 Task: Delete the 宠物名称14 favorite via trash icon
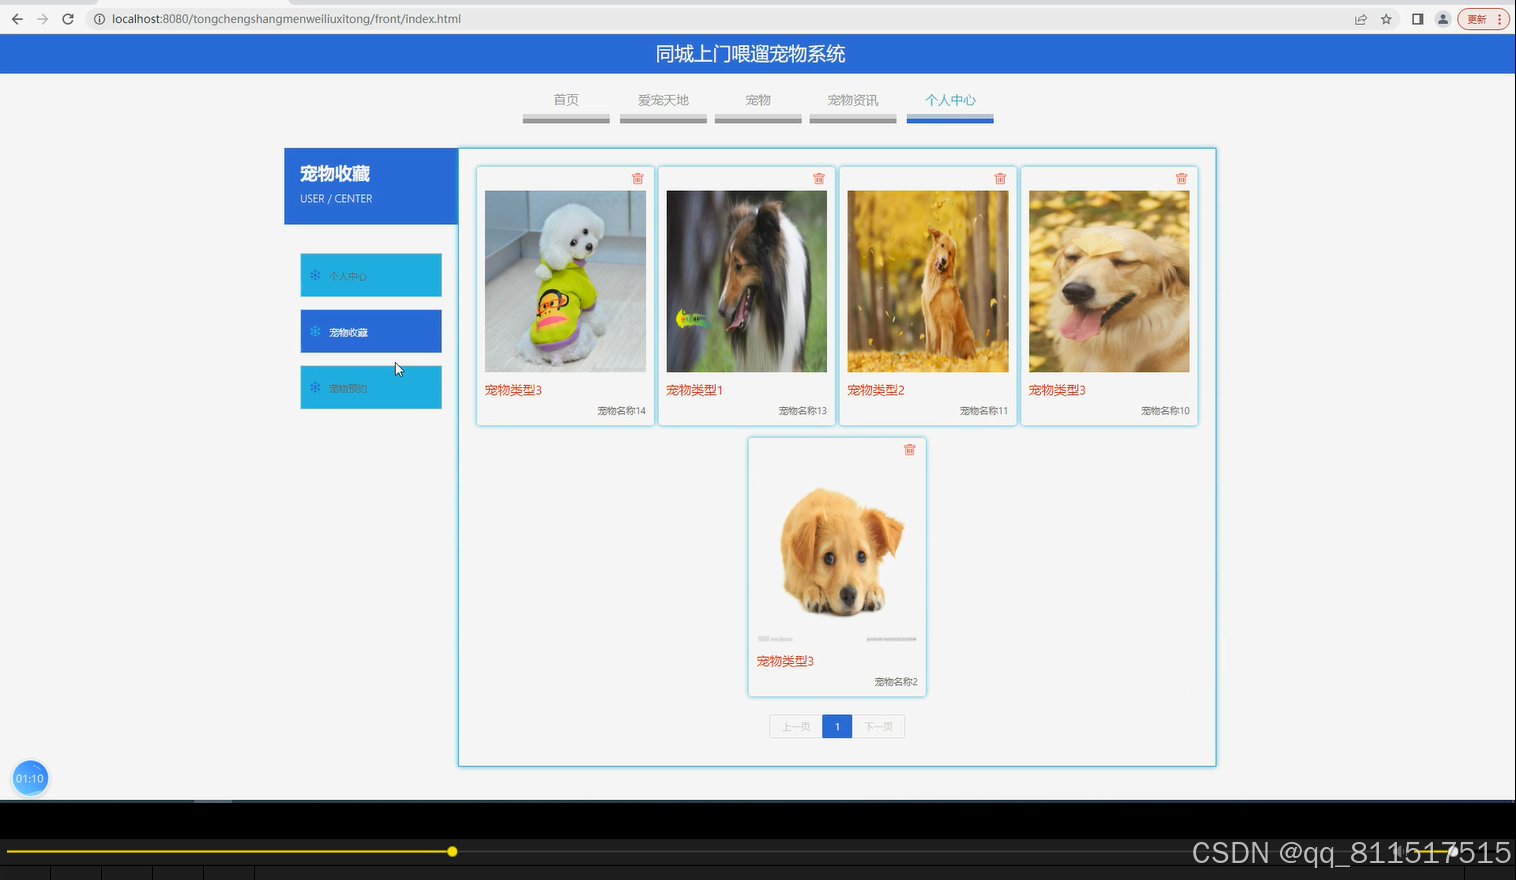point(638,179)
